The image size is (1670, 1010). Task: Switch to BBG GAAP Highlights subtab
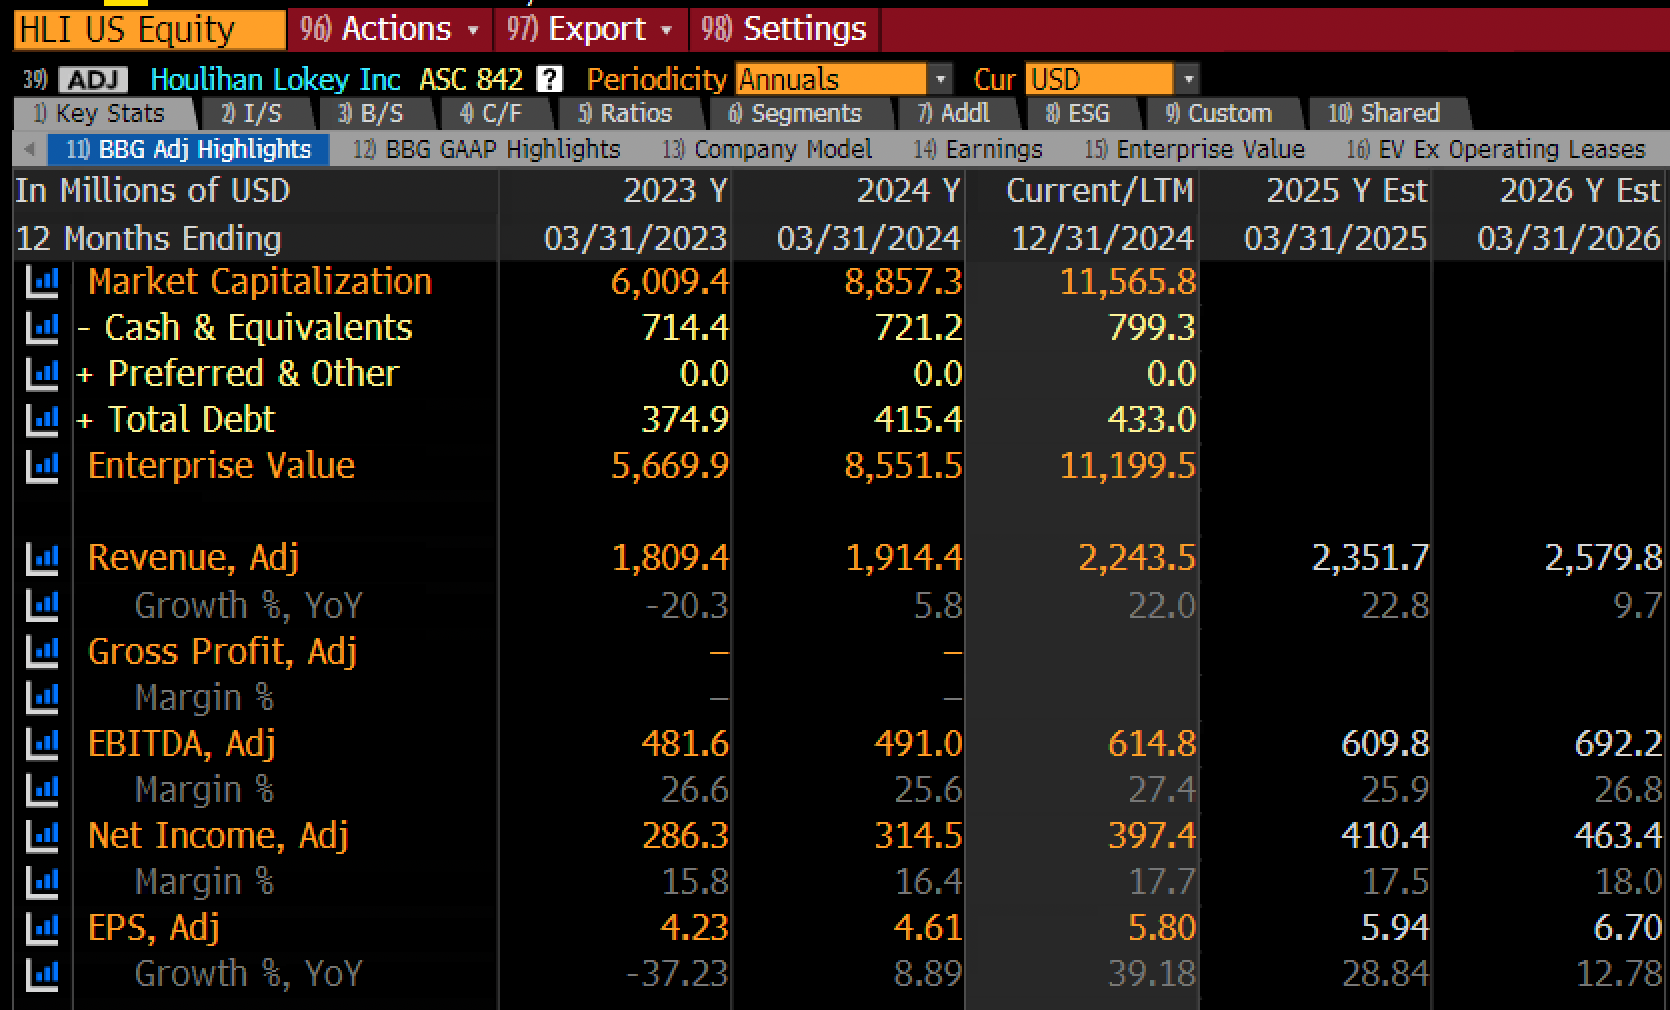pos(487,149)
